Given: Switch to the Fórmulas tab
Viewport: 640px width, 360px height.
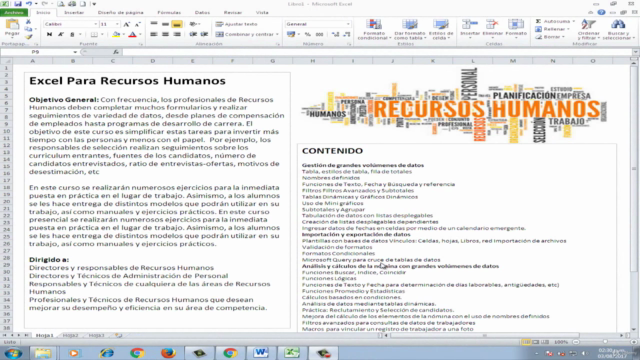Looking at the screenshot, I should pyautogui.click(x=169, y=13).
